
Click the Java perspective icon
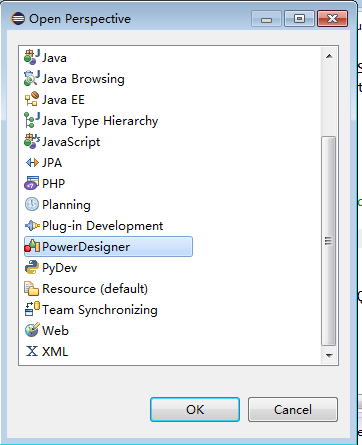click(x=32, y=57)
